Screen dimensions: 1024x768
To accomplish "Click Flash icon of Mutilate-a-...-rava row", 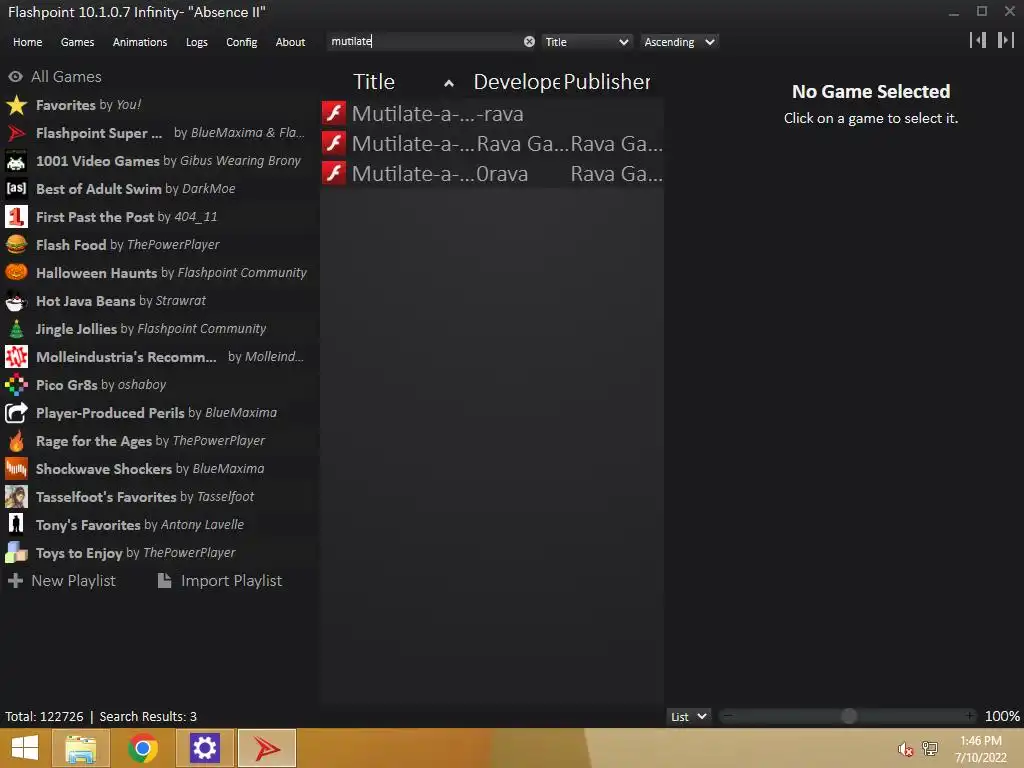I will 334,113.
